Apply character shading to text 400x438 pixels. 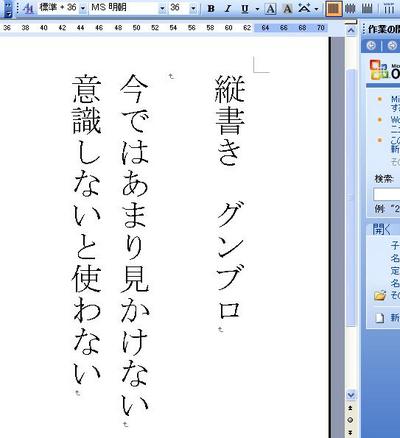point(287,8)
